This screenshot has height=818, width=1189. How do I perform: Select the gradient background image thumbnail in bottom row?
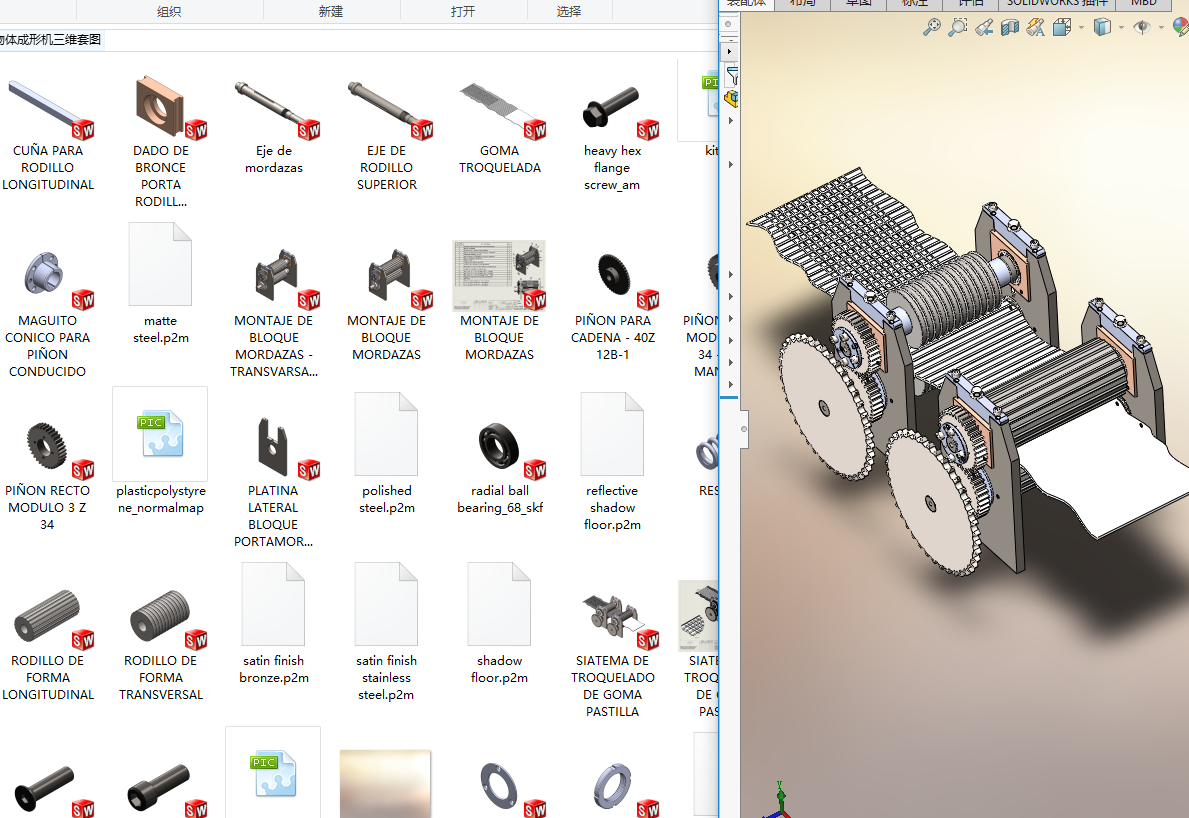tap(386, 784)
